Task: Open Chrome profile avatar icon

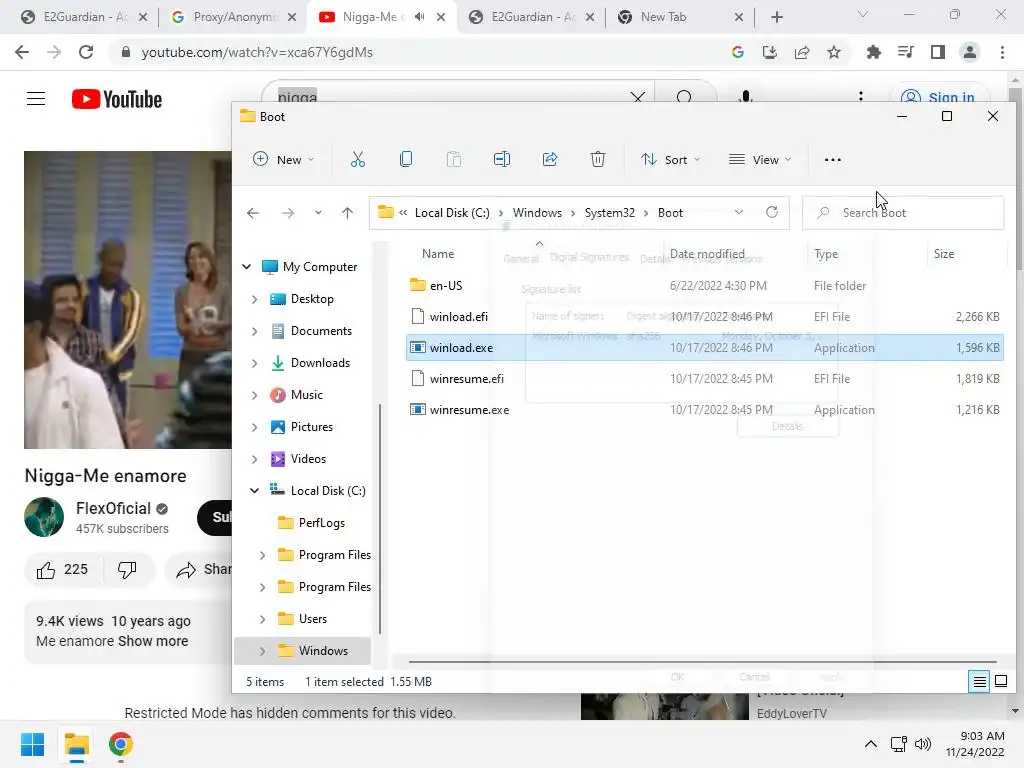Action: [x=970, y=52]
